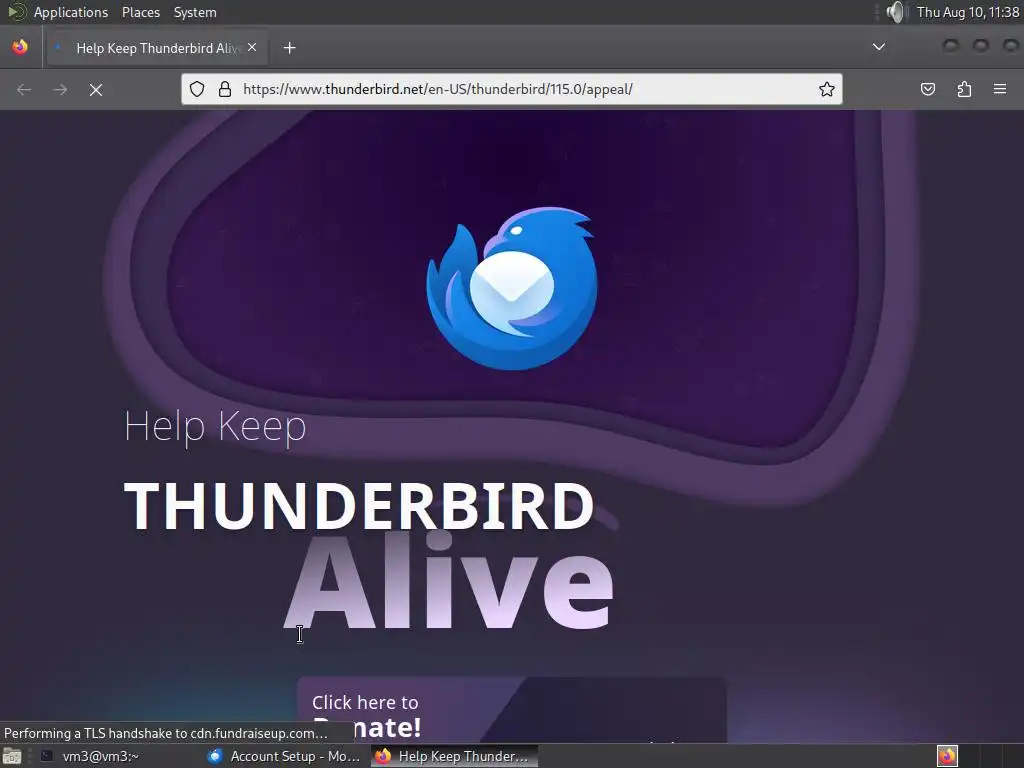Close the Help Keep Thunderbird Alive tab
Image resolution: width=1024 pixels, height=768 pixels.
[x=252, y=47]
